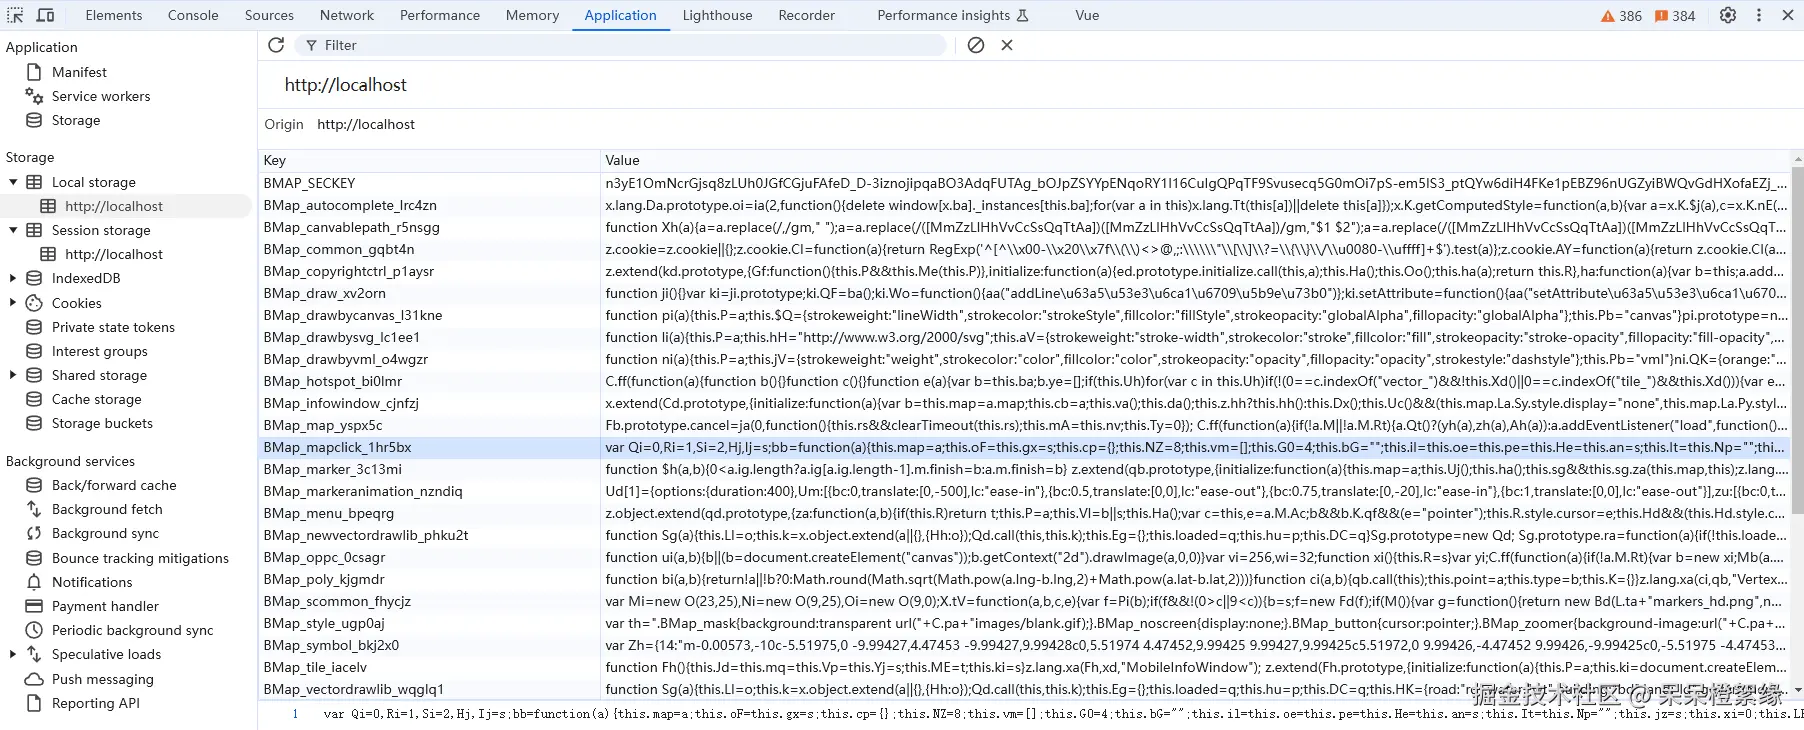Open the Recorder tab
1804x730 pixels.
pos(806,15)
